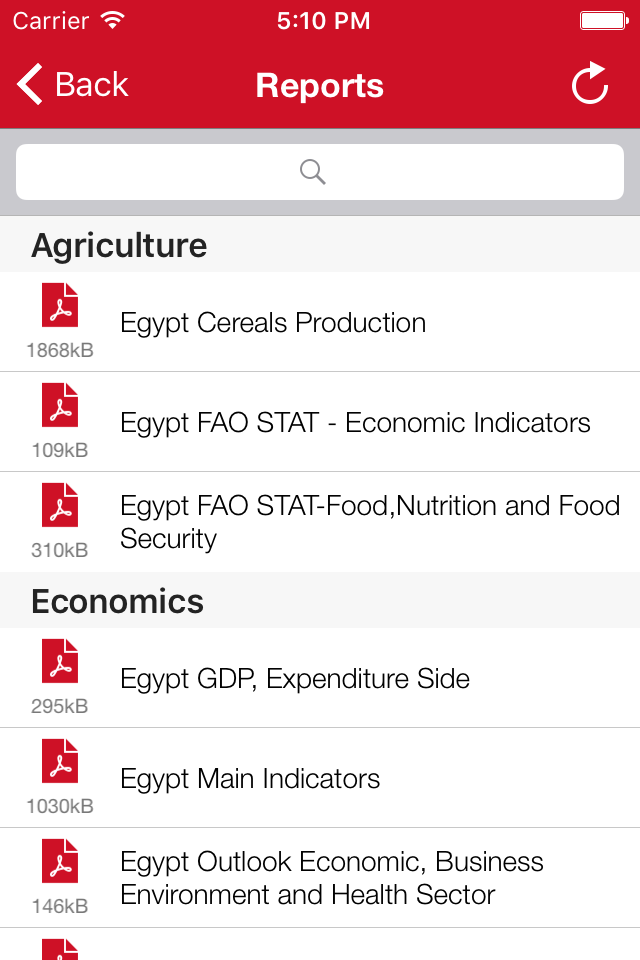Open the Egypt Cereals Production report
The width and height of the screenshot is (640, 960).
coord(272,322)
